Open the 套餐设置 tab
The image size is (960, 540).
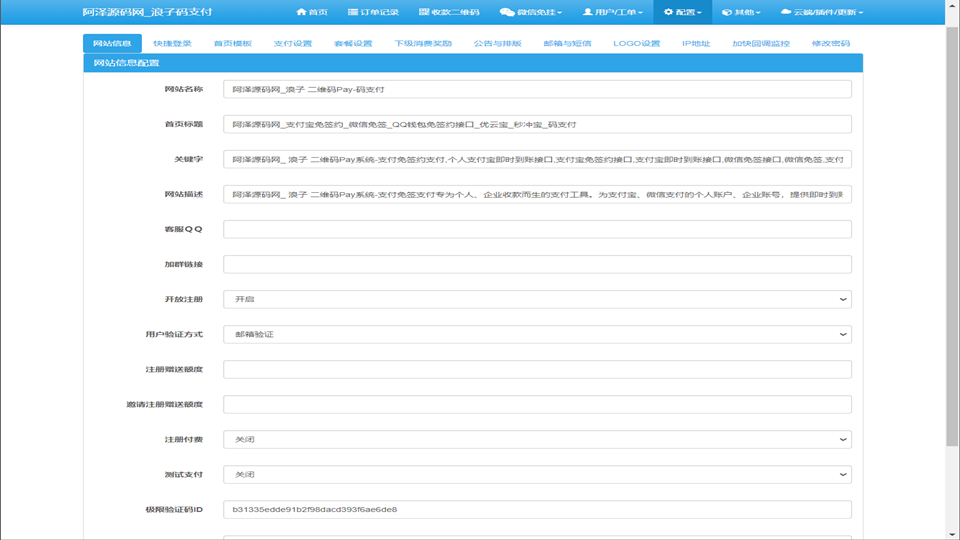pyautogui.click(x=353, y=43)
